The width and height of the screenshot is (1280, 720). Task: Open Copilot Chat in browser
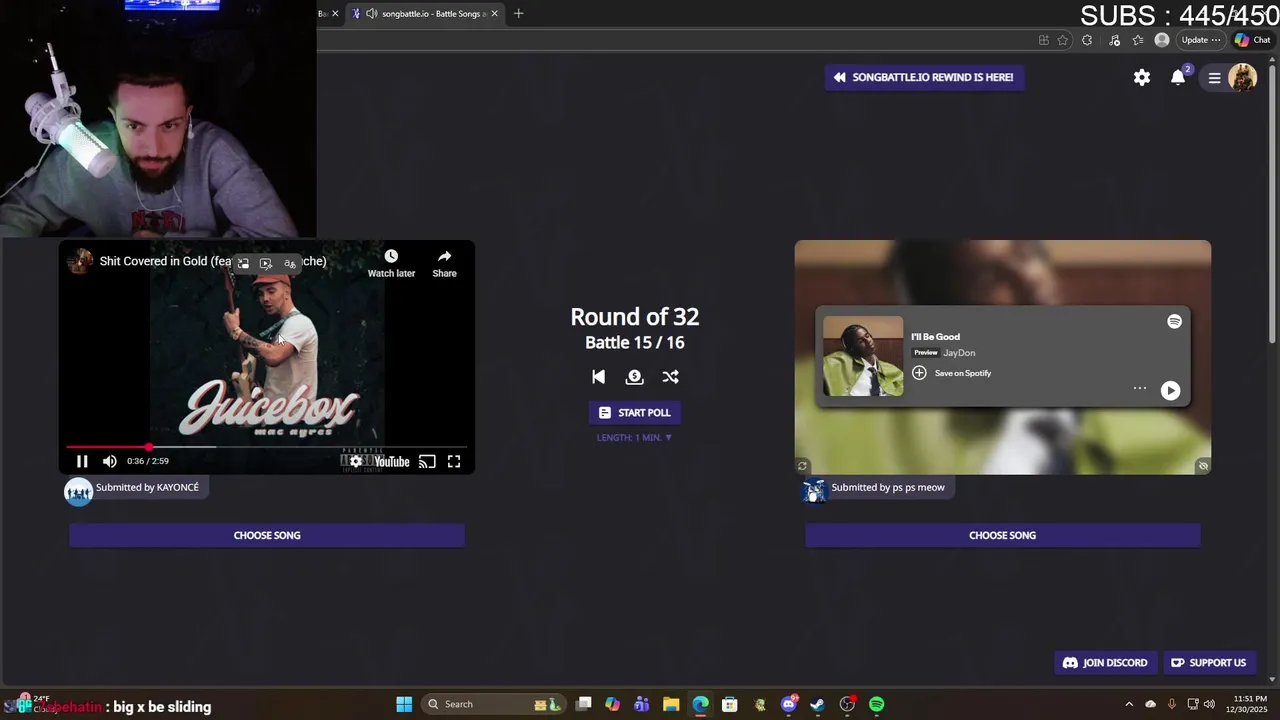point(1252,40)
